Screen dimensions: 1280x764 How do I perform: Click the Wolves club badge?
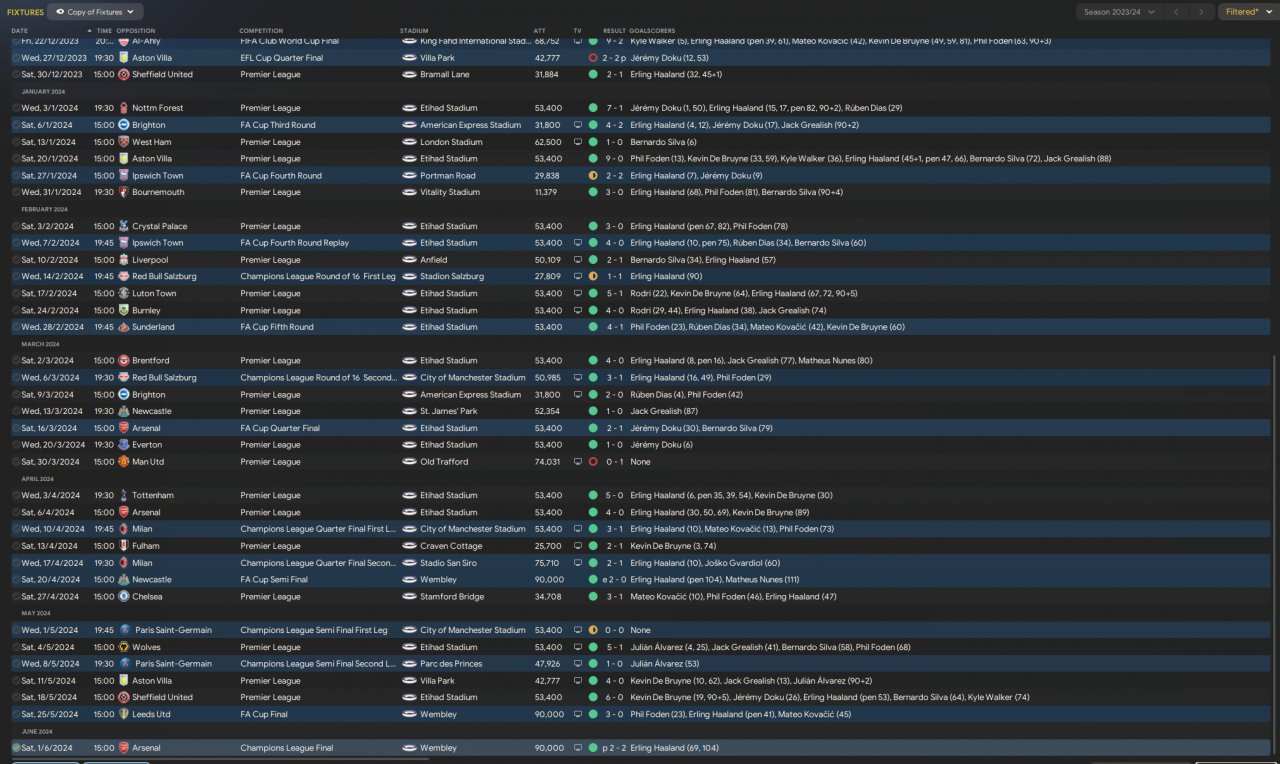124,647
